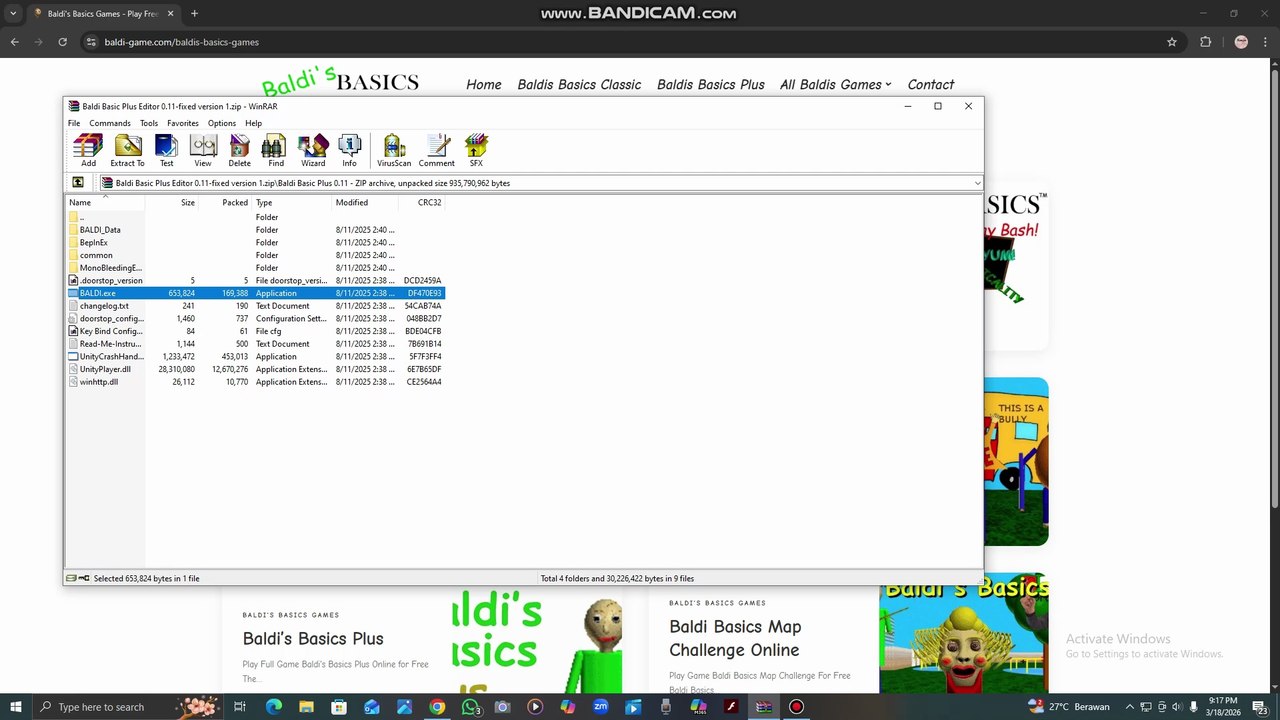Select the BALDI_Data folder
1280x720 pixels.
click(100, 230)
